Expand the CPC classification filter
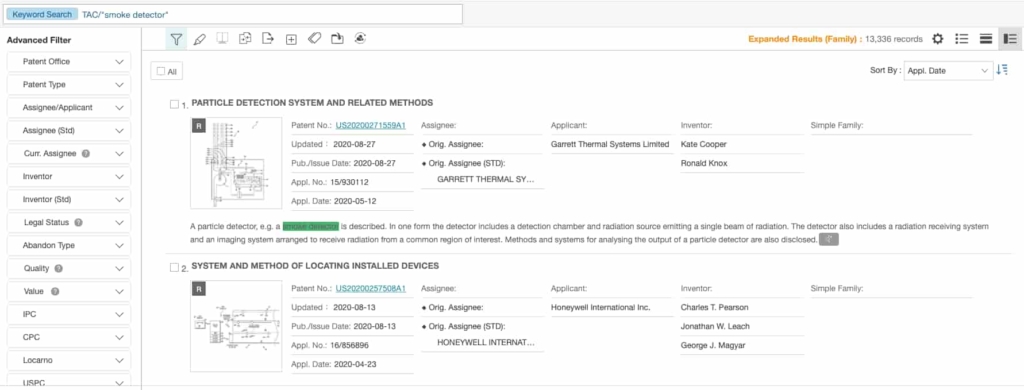Image resolution: width=1024 pixels, height=390 pixels. coord(69,337)
